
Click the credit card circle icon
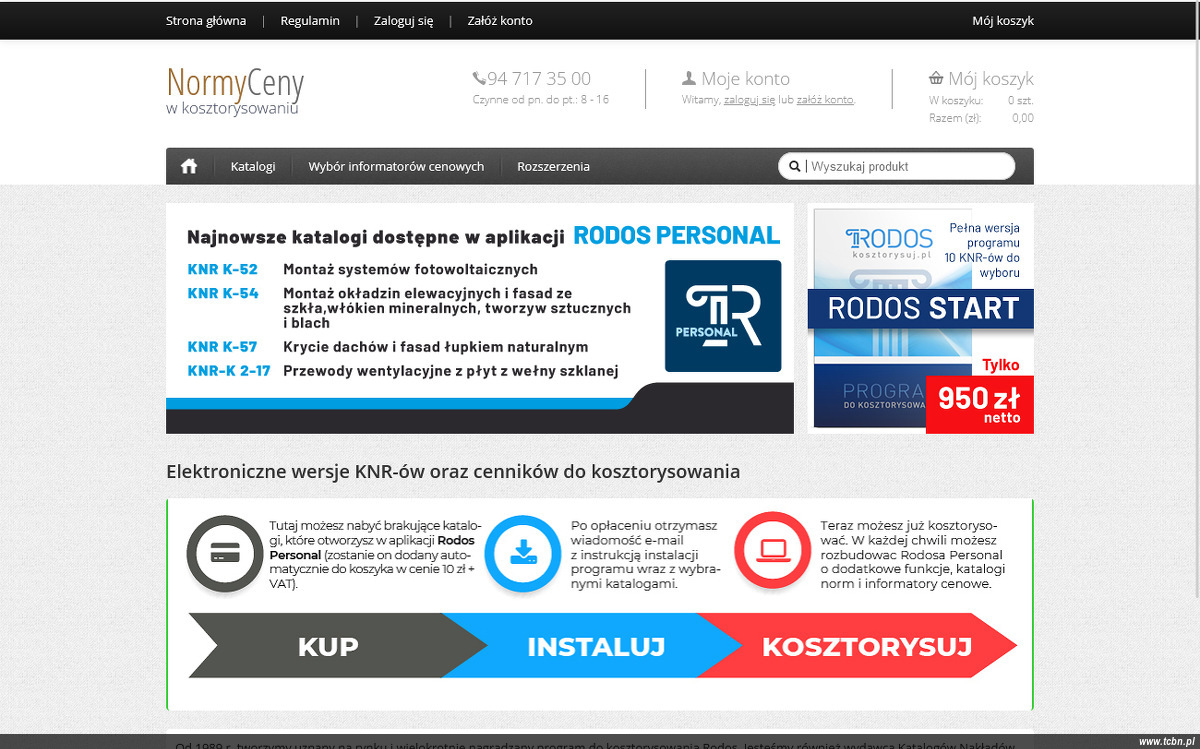point(225,552)
